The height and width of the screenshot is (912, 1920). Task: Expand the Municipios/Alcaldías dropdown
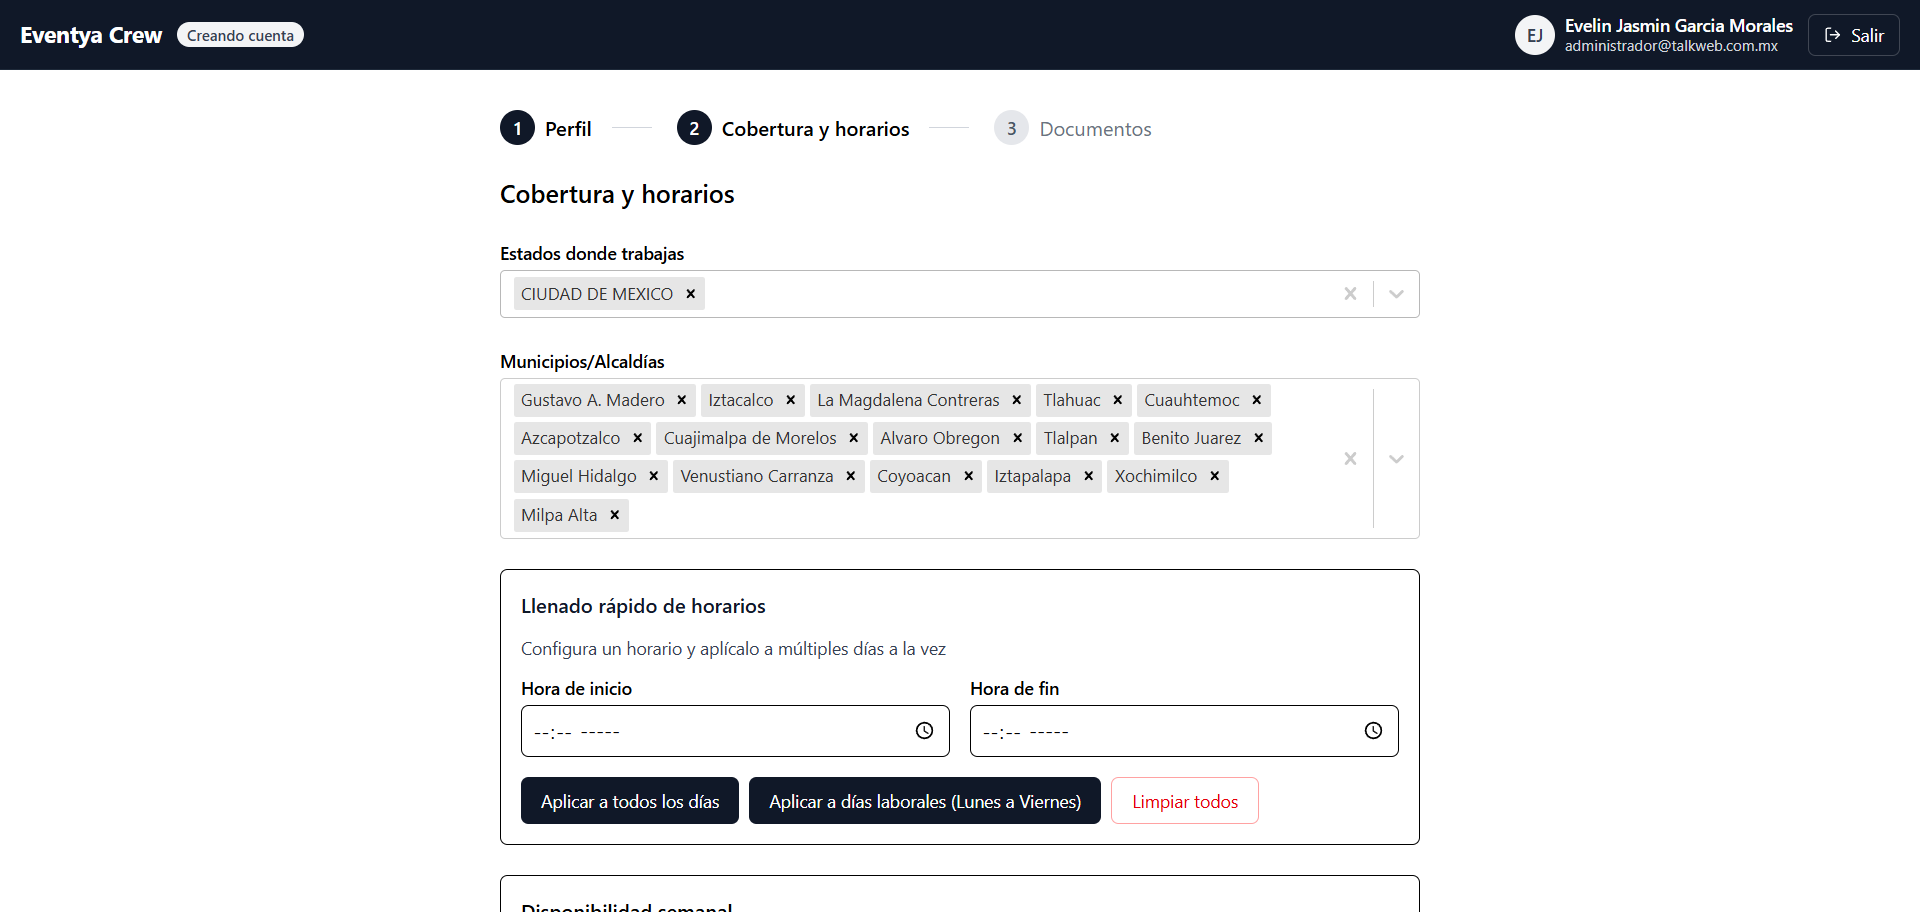click(x=1396, y=458)
